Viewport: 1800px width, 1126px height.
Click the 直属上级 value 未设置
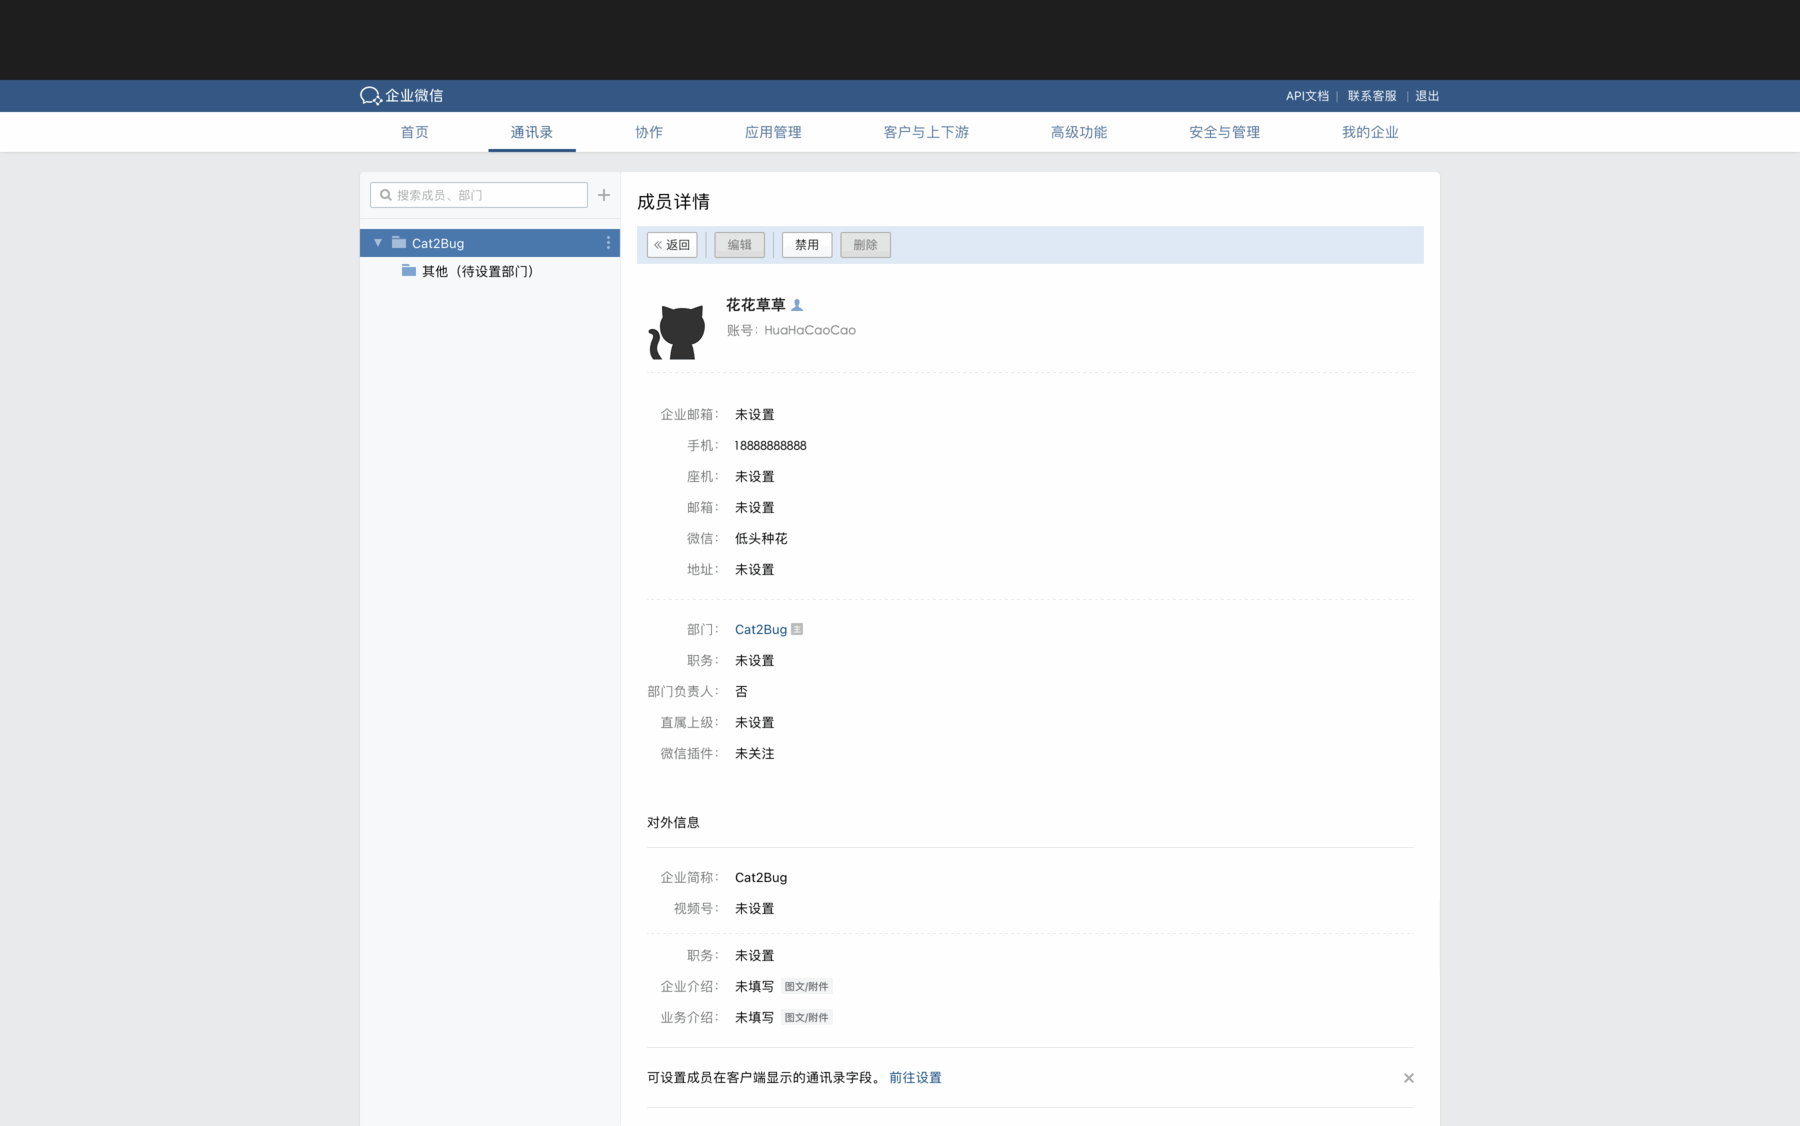tap(755, 723)
